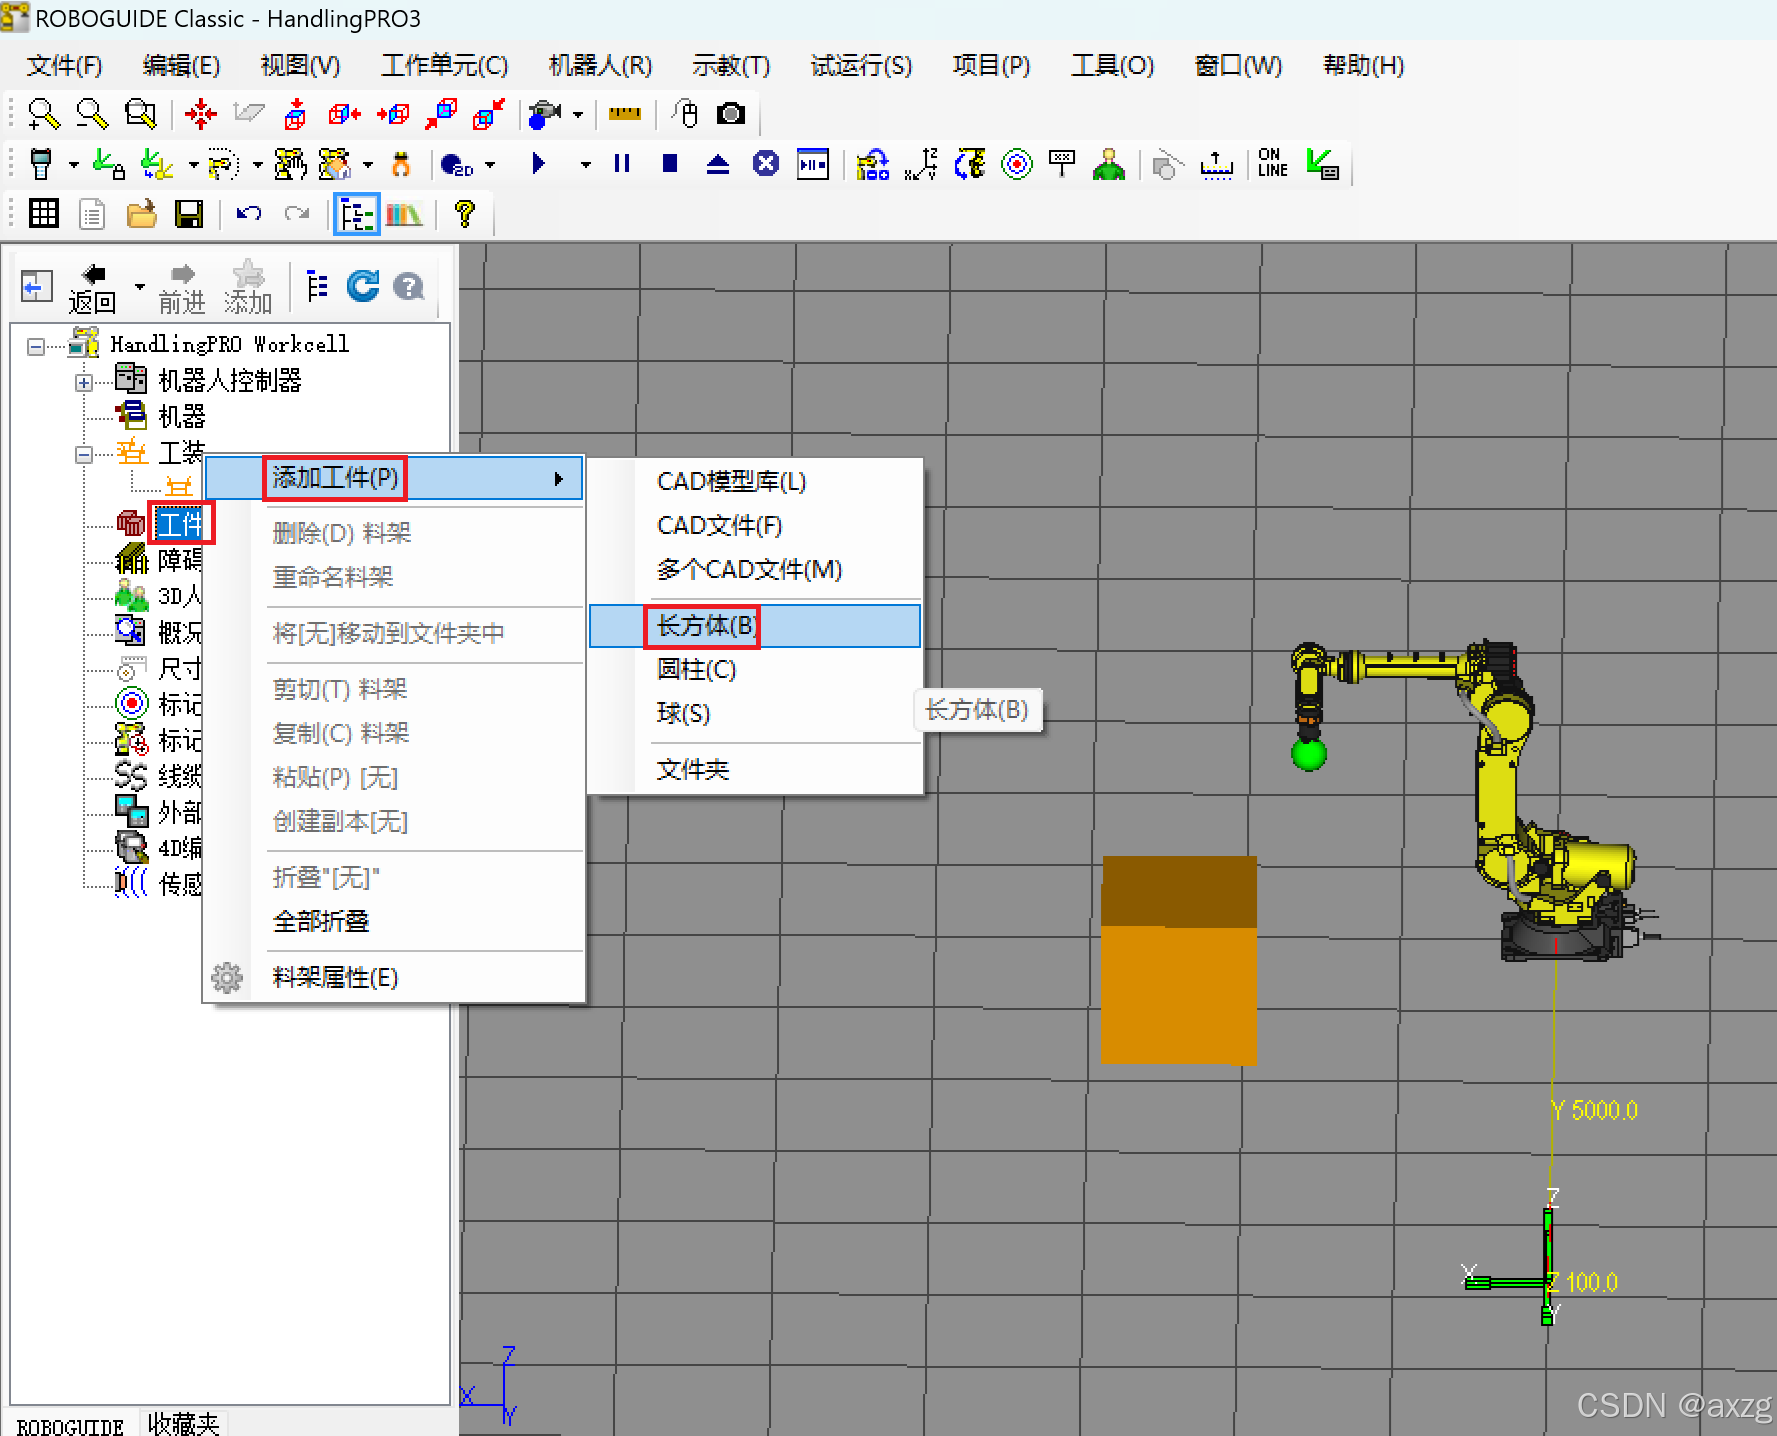
Task: Choose 长方体(B) from submenu
Action: [x=755, y=626]
